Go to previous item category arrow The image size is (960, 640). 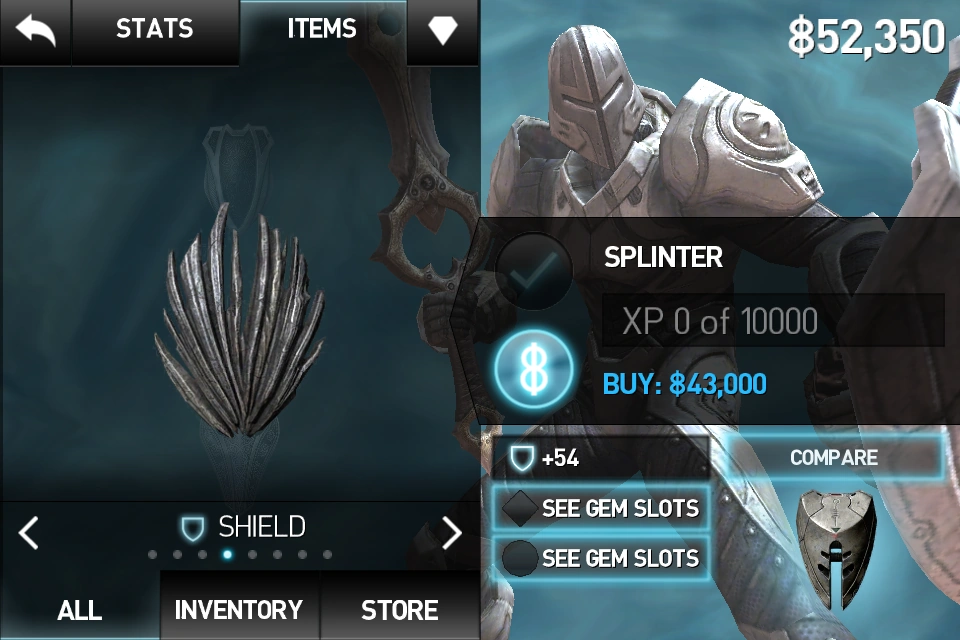click(29, 532)
